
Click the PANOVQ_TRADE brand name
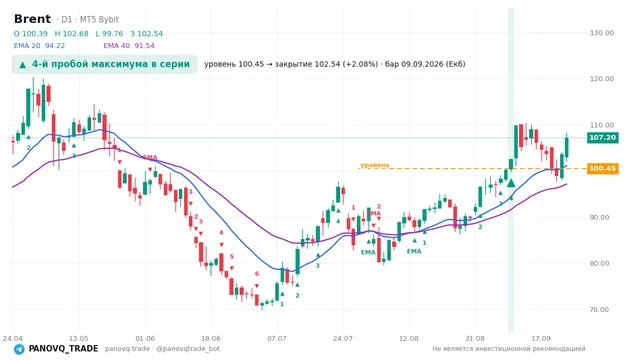tap(63, 349)
